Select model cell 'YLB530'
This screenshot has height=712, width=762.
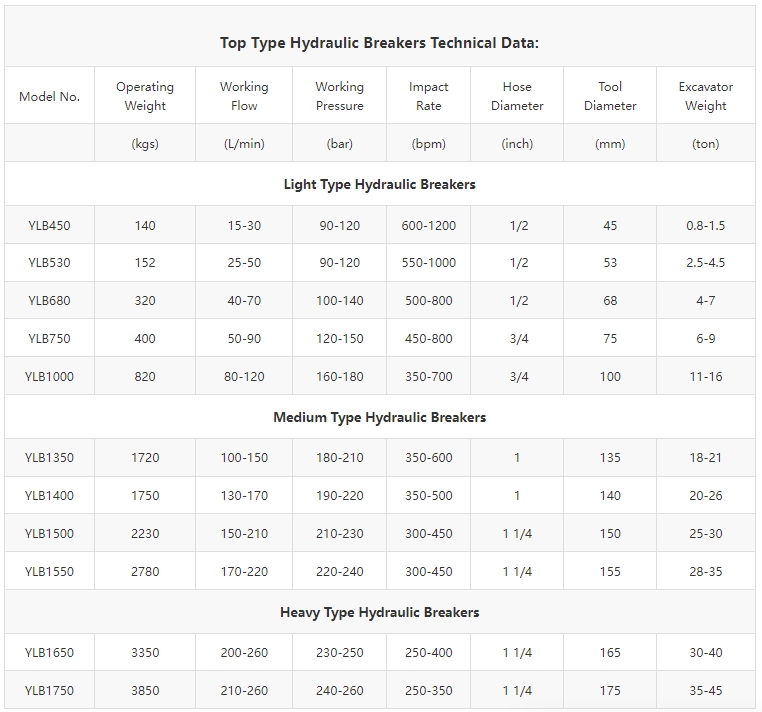(x=49, y=262)
